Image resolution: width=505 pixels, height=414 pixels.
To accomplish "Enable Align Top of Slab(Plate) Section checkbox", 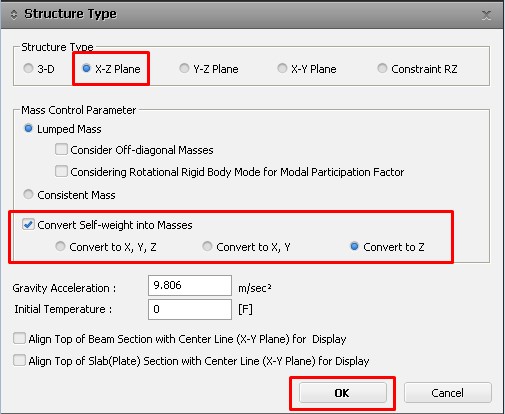I will (x=19, y=360).
